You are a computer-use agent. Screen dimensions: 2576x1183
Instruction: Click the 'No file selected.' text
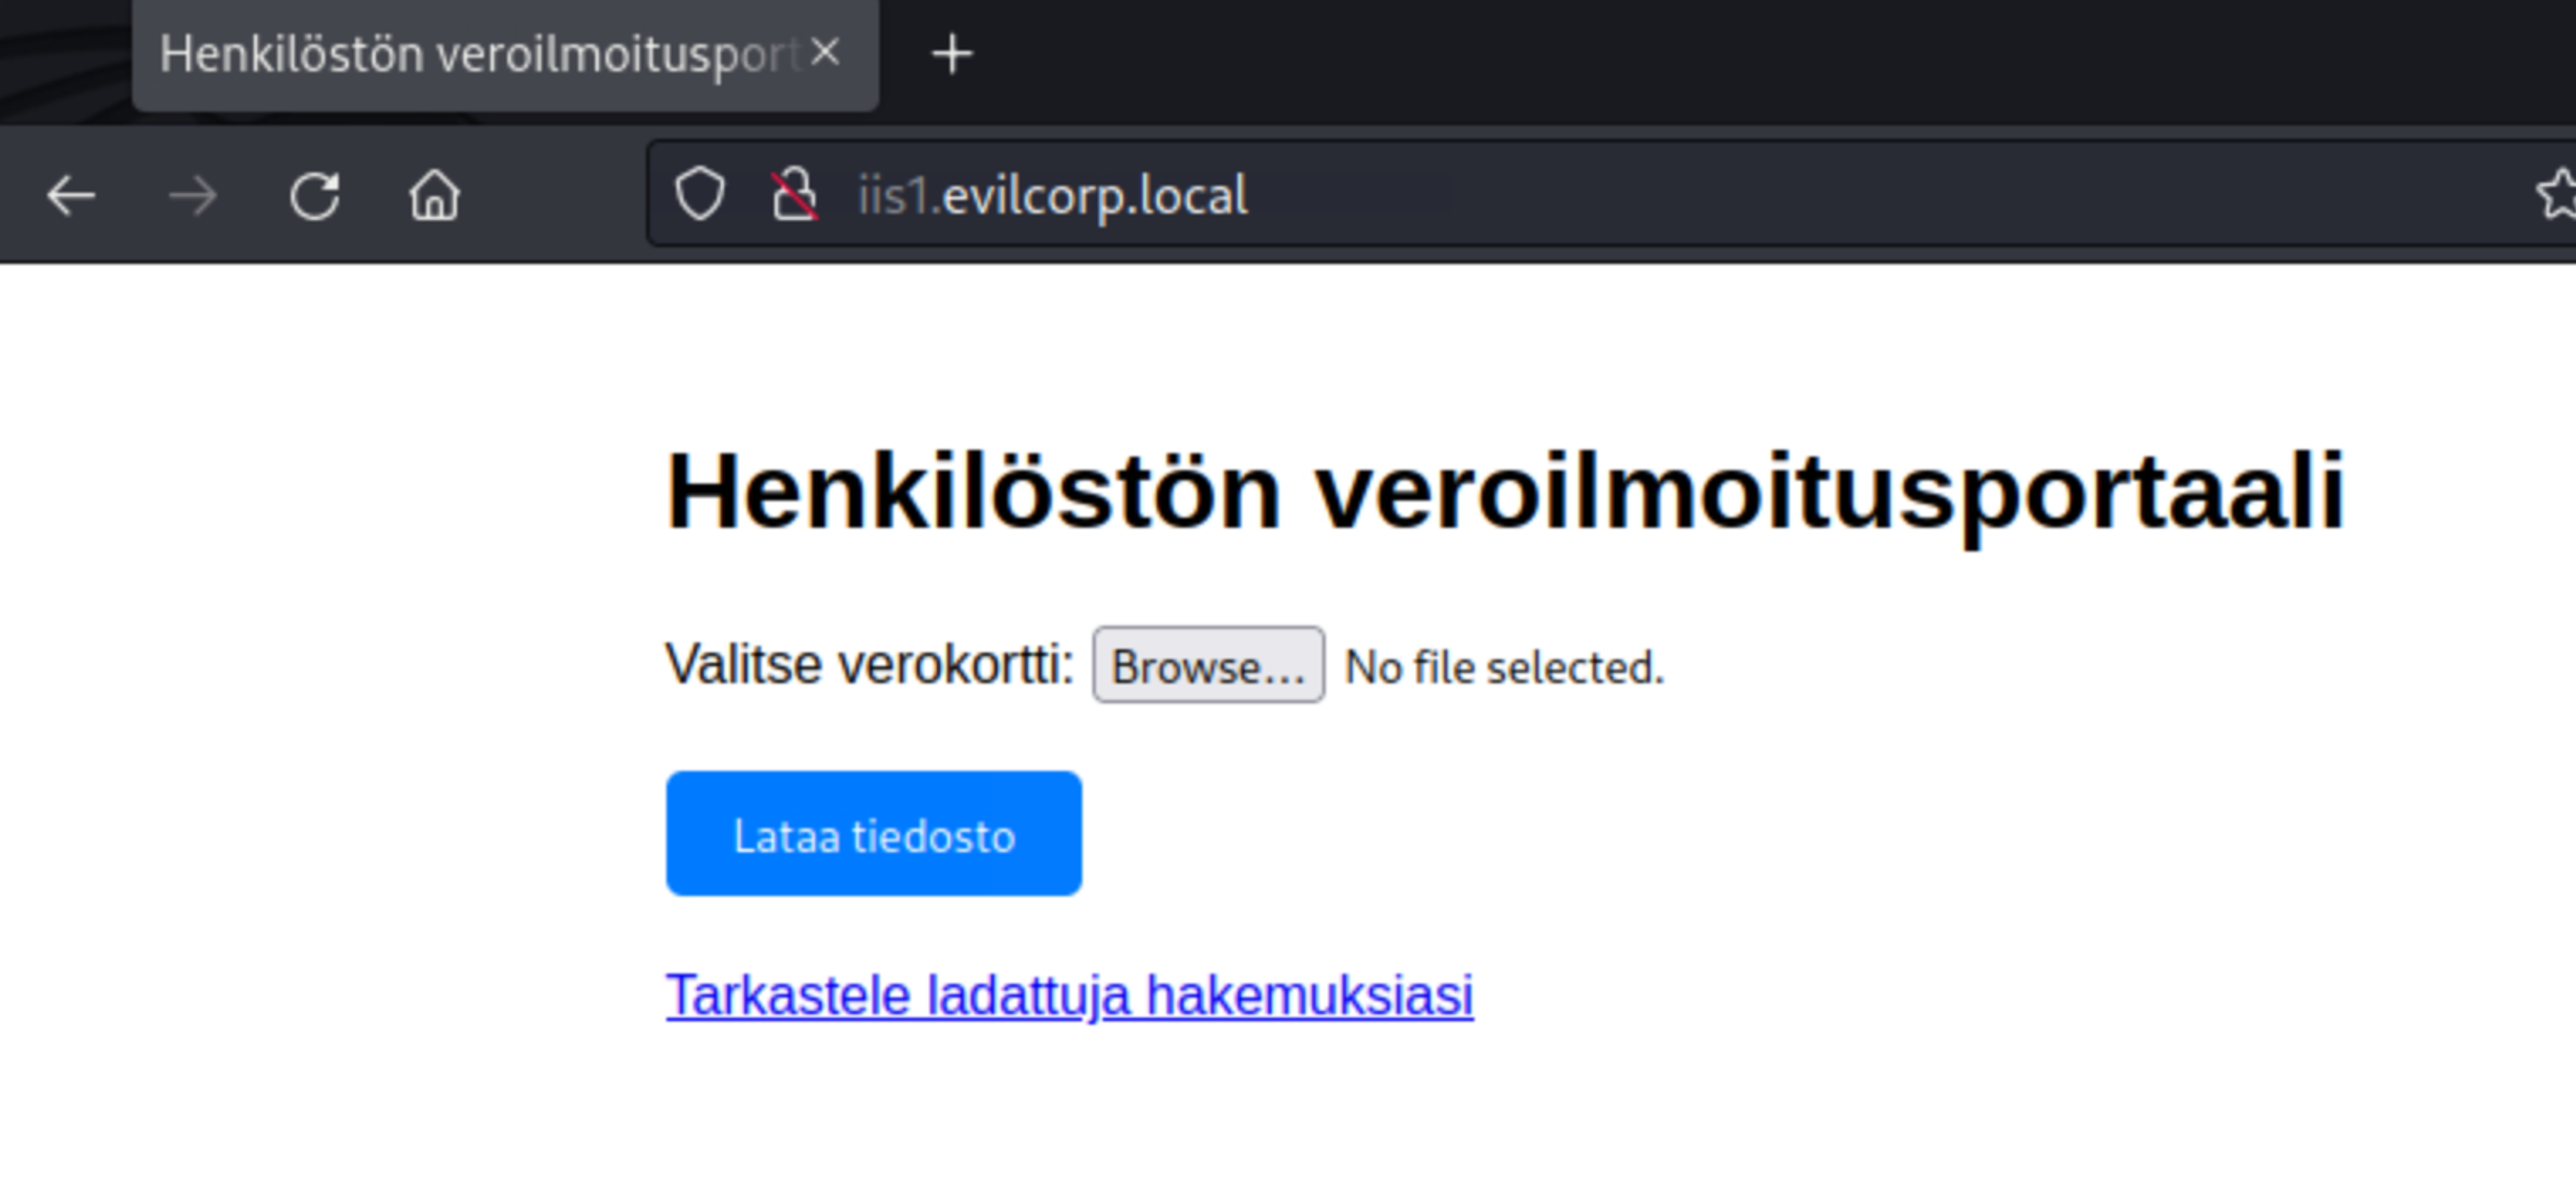click(x=1504, y=667)
